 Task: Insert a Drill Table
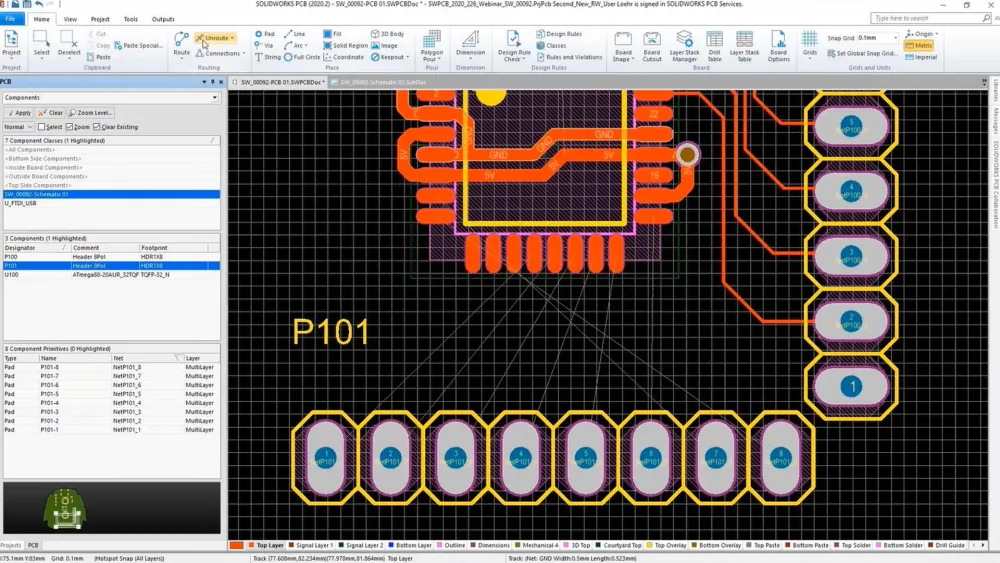click(x=714, y=46)
